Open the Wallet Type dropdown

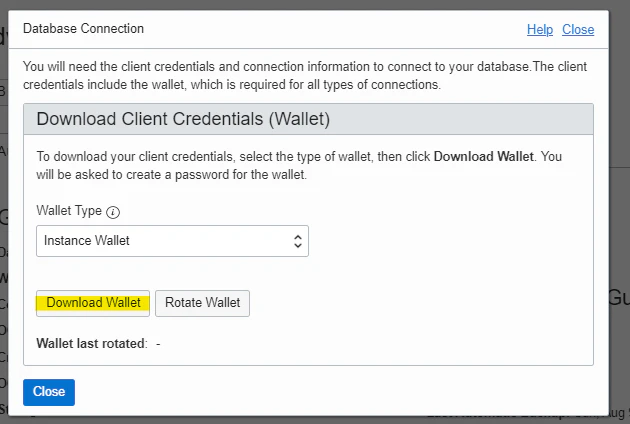(172, 241)
